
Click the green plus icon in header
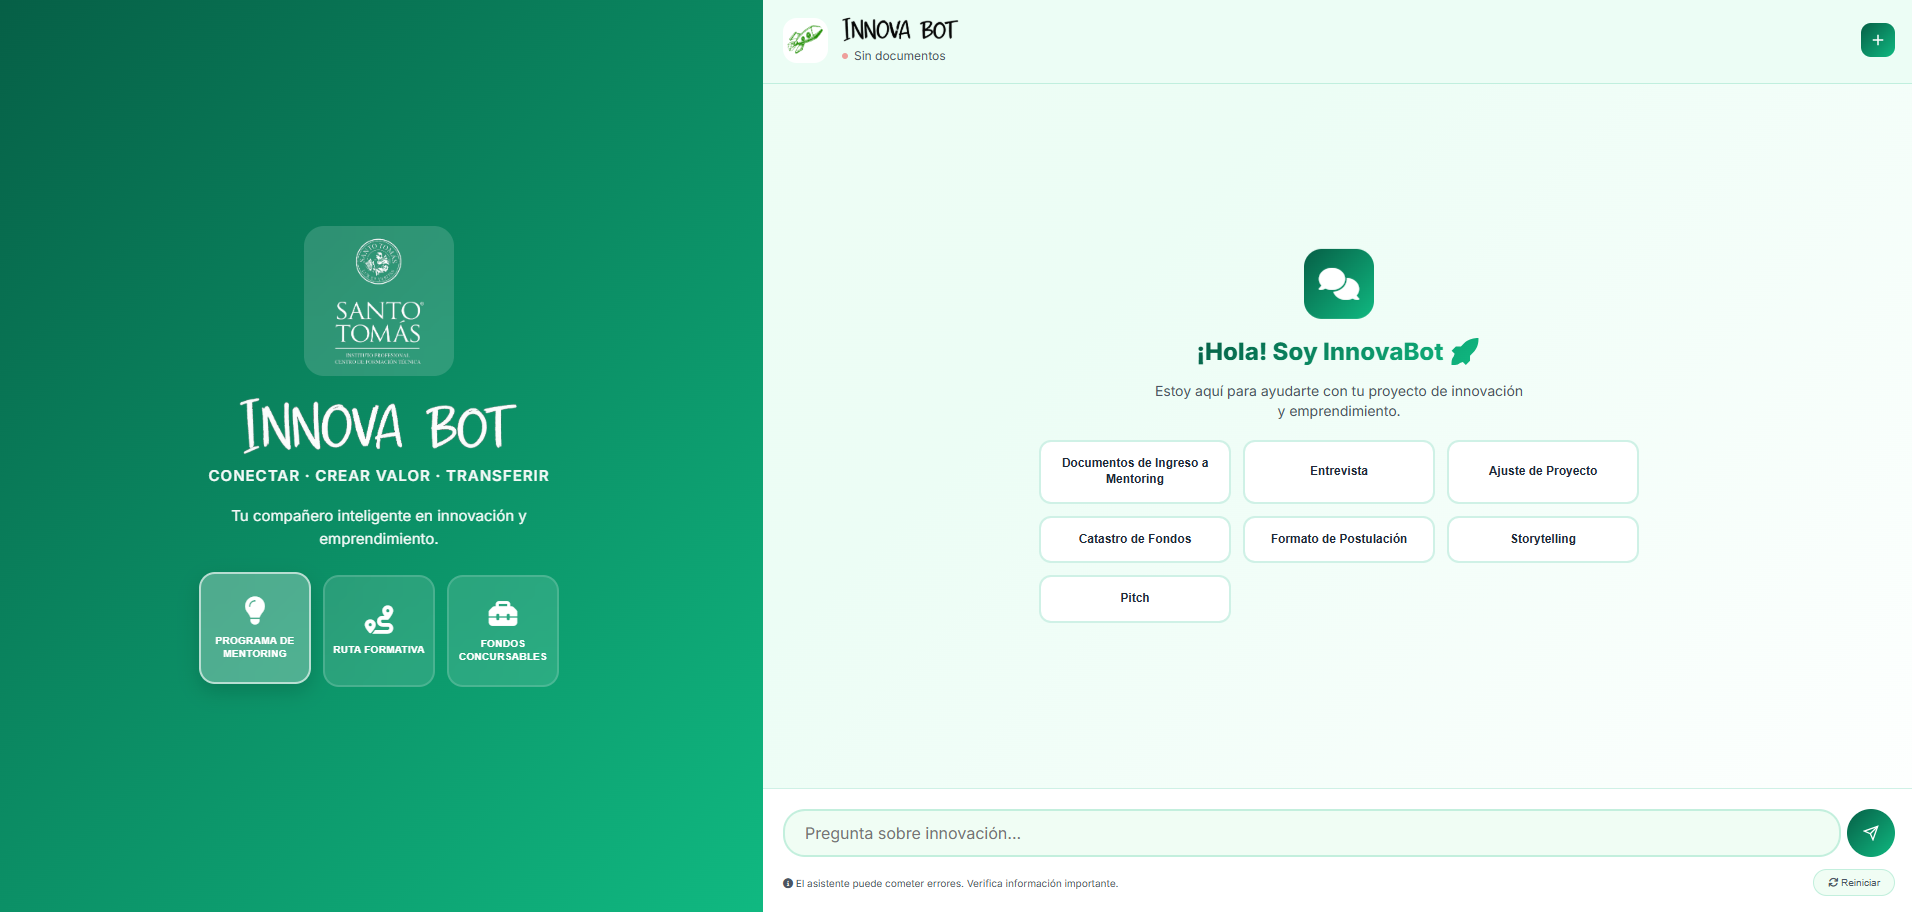click(x=1877, y=40)
